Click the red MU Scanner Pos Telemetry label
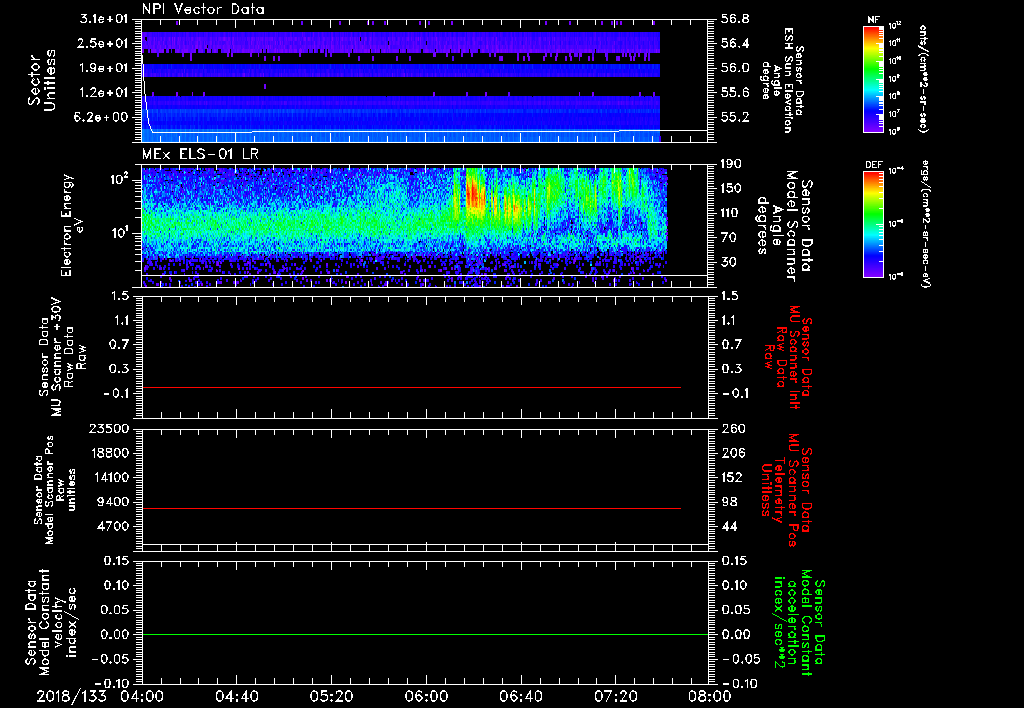The height and width of the screenshot is (708, 1024). 786,490
